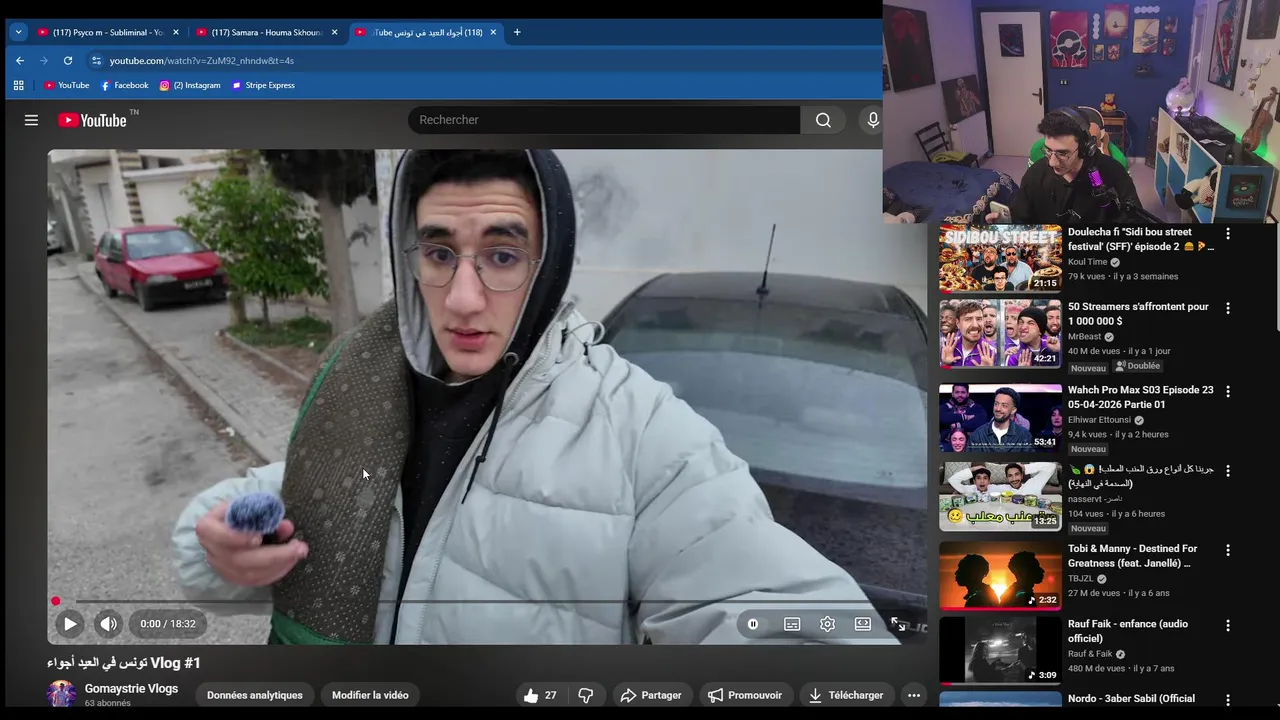Screen dimensions: 1280x720
Task: Open more actions under the video
Action: click(913, 695)
